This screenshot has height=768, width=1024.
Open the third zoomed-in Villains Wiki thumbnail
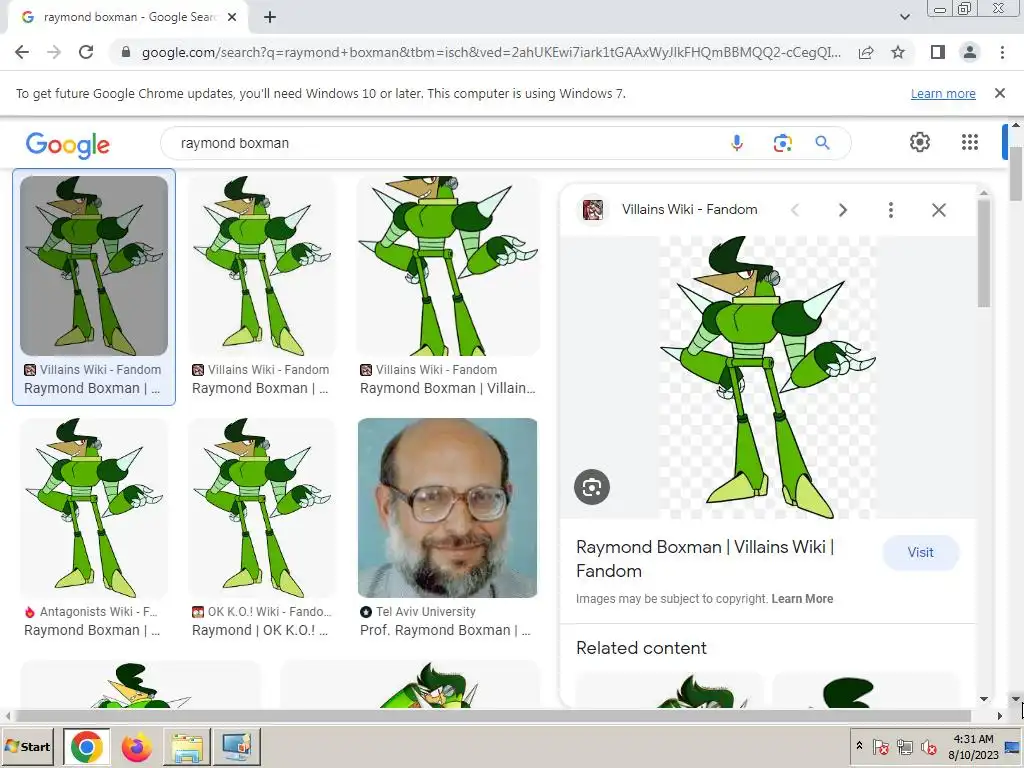(448, 265)
